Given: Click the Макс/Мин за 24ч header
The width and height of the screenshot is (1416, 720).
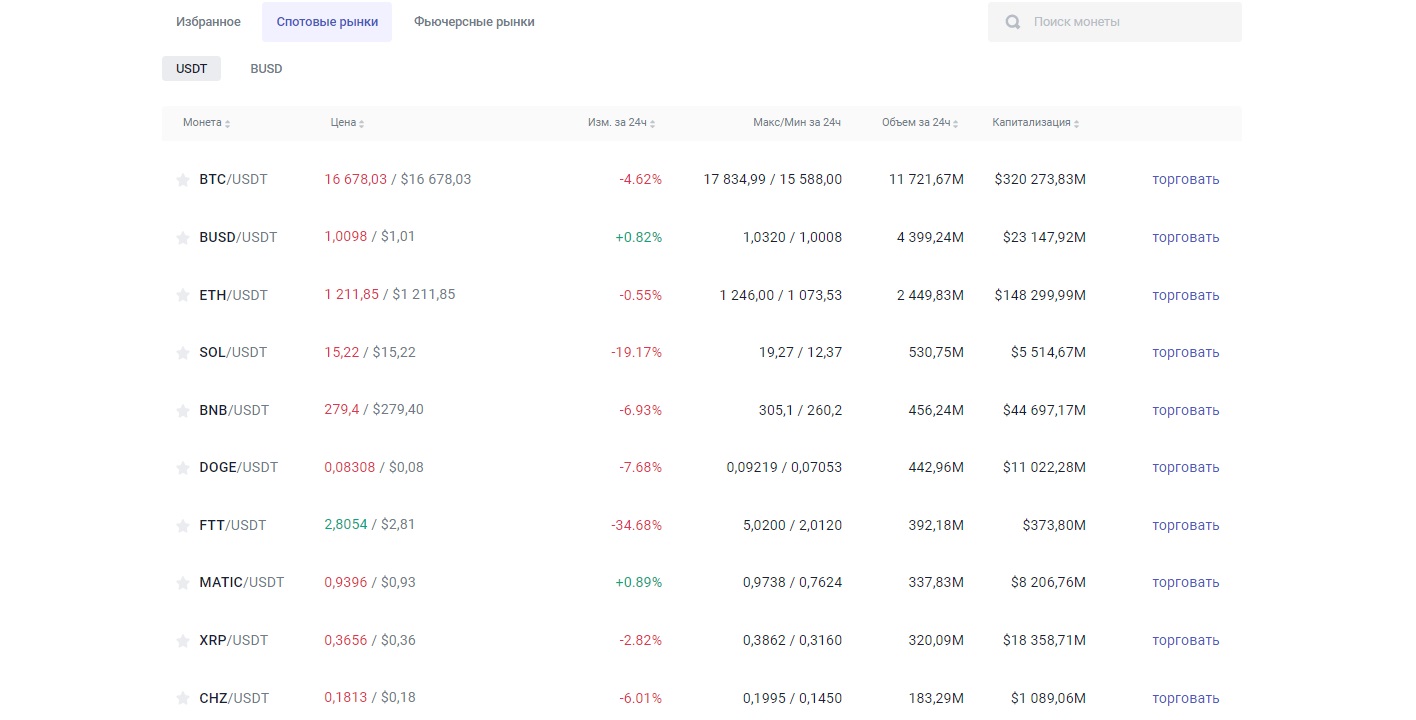Looking at the screenshot, I should (x=796, y=123).
